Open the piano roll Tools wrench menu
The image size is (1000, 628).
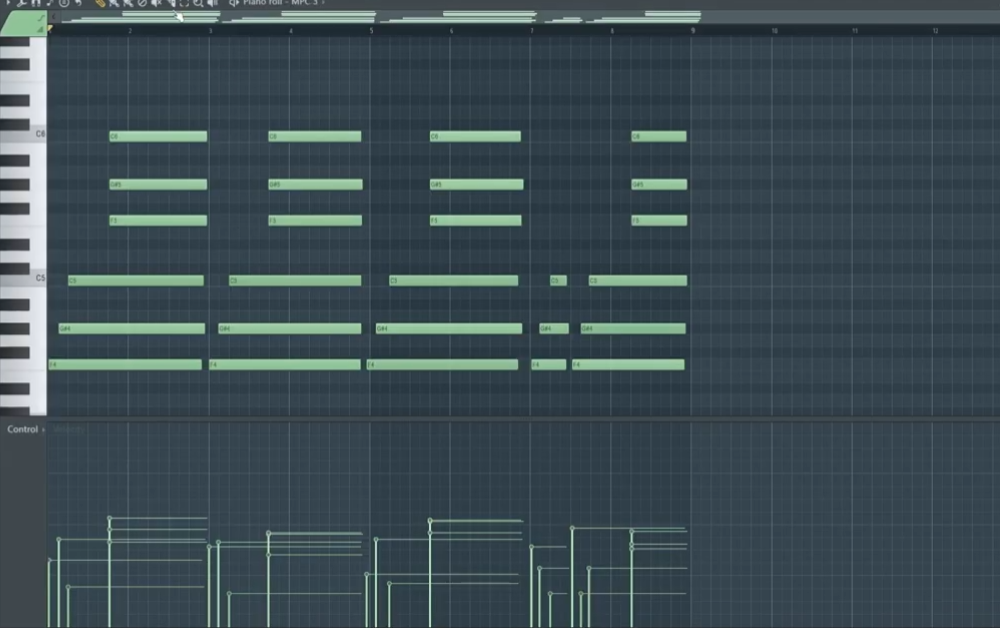click(22, 3)
